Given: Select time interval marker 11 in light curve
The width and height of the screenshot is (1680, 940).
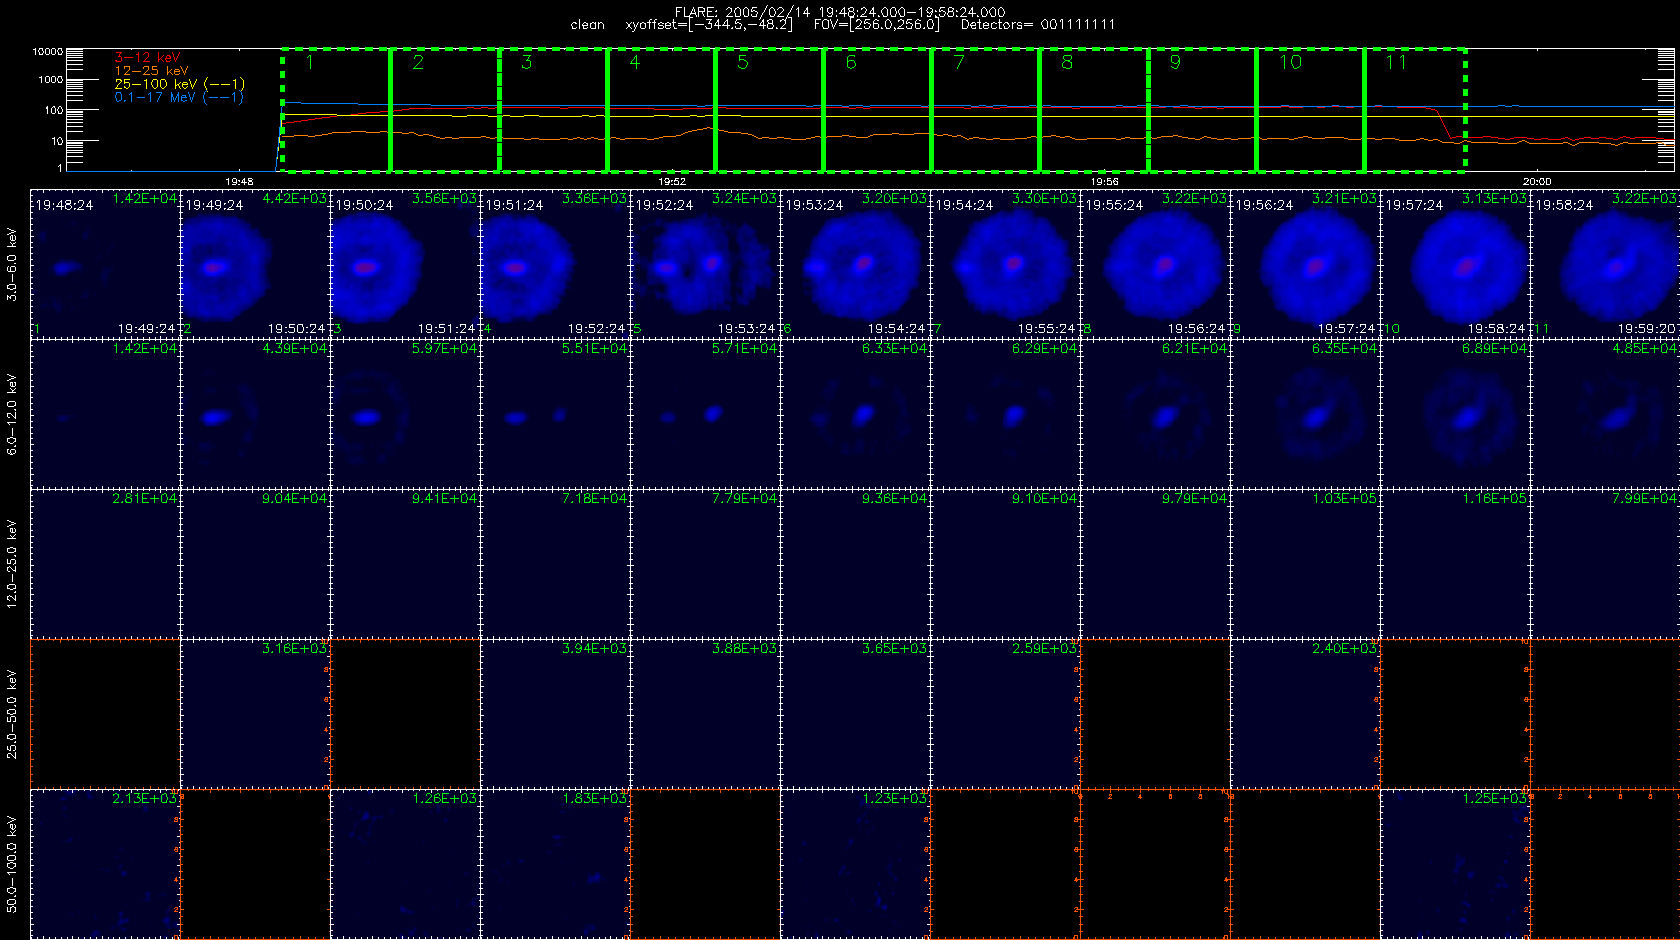Looking at the screenshot, I should (1396, 63).
